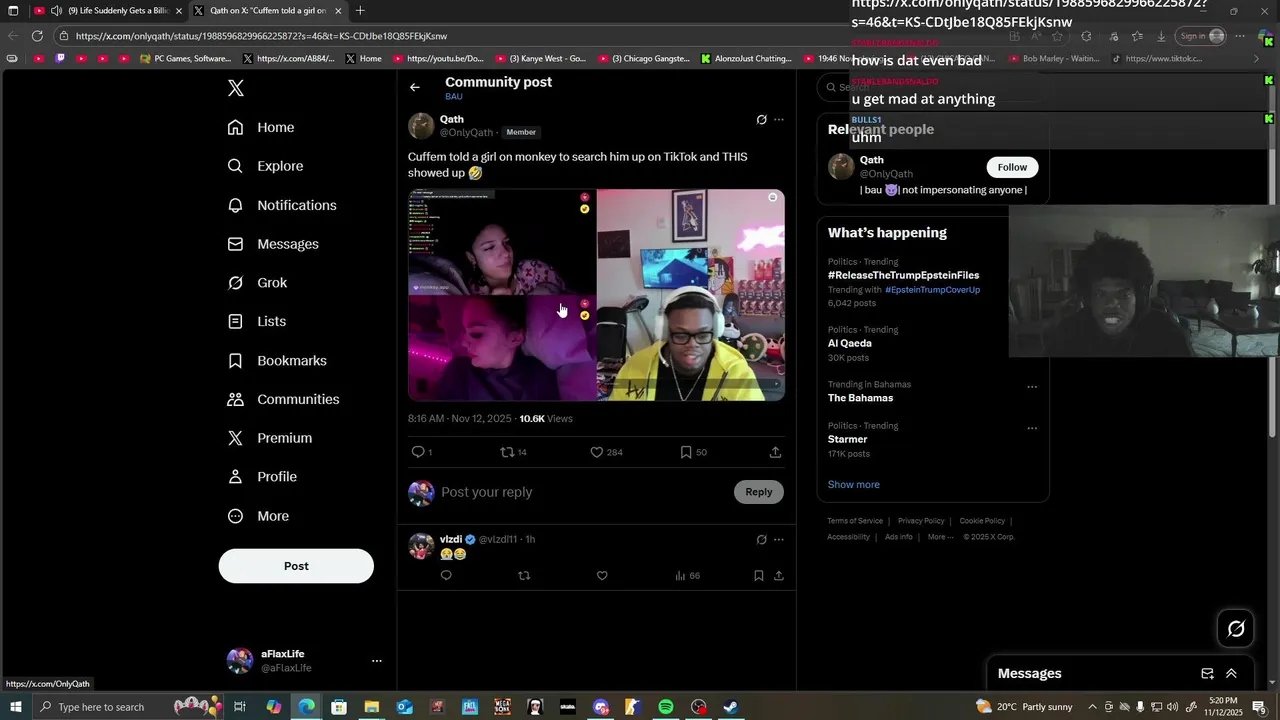Open Communities in the sidebar
This screenshot has height=720, width=1280.
point(283,399)
